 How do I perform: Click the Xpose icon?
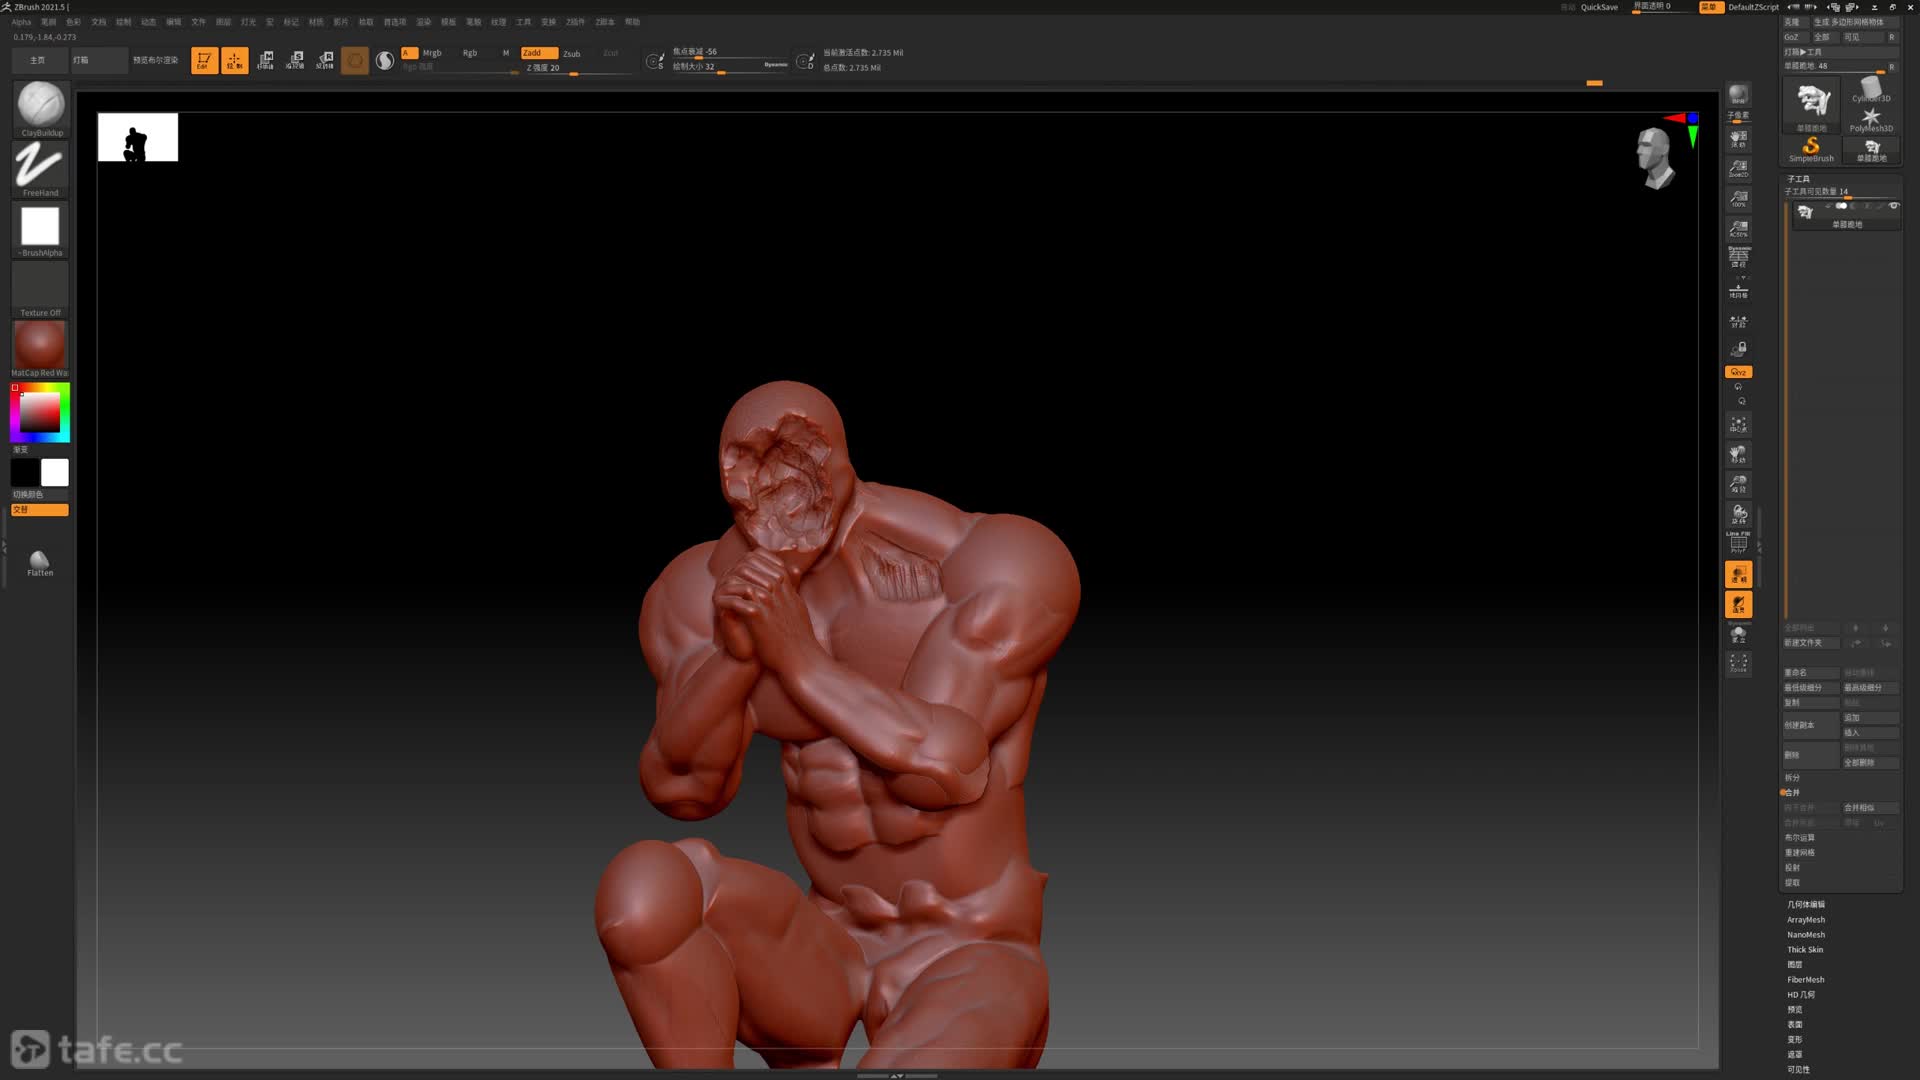coord(1738,663)
